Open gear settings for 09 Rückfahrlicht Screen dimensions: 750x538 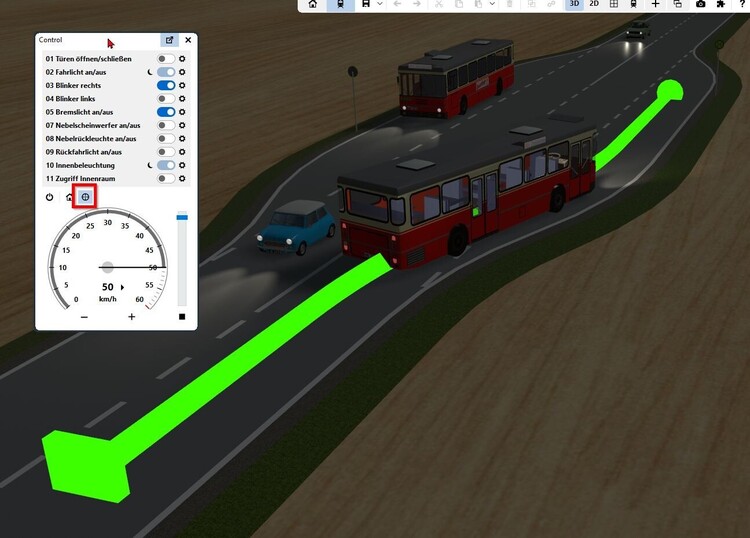pos(182,152)
